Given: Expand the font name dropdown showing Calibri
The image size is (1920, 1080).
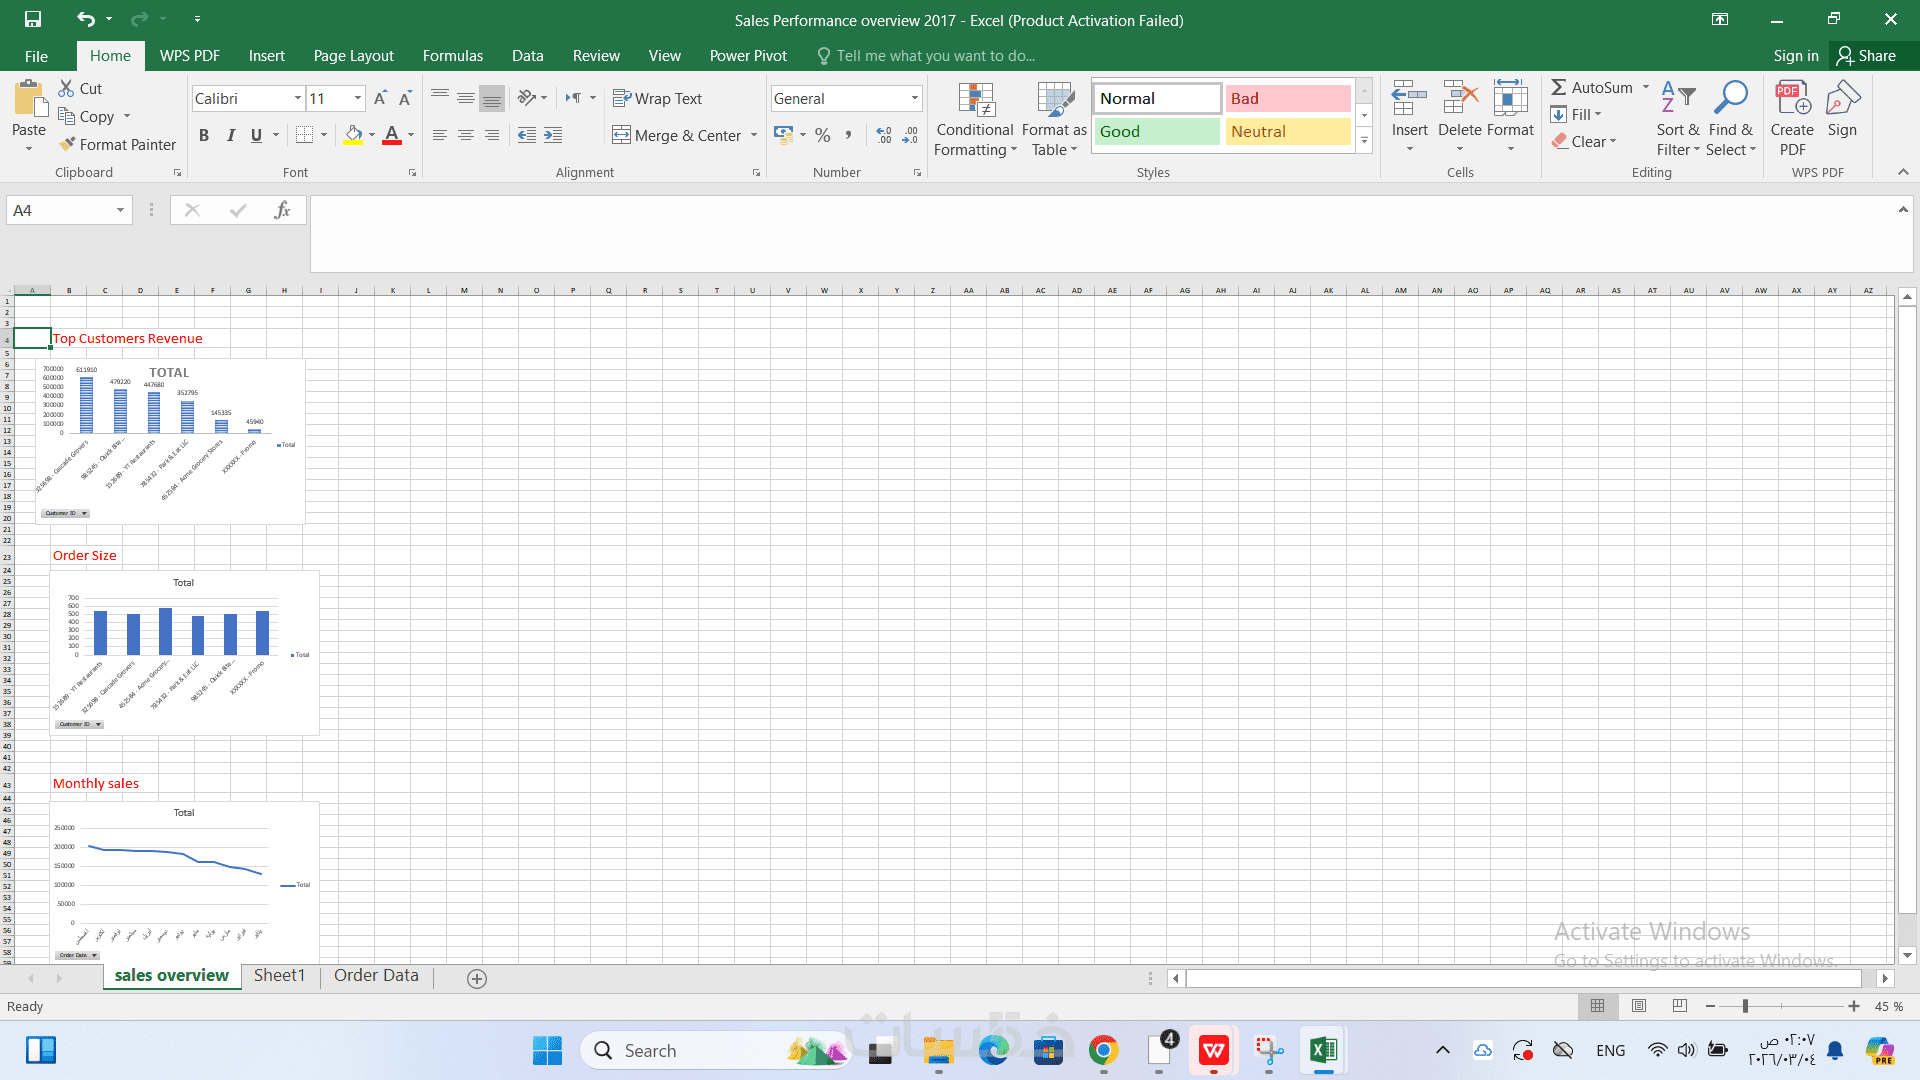Looking at the screenshot, I should [297, 98].
